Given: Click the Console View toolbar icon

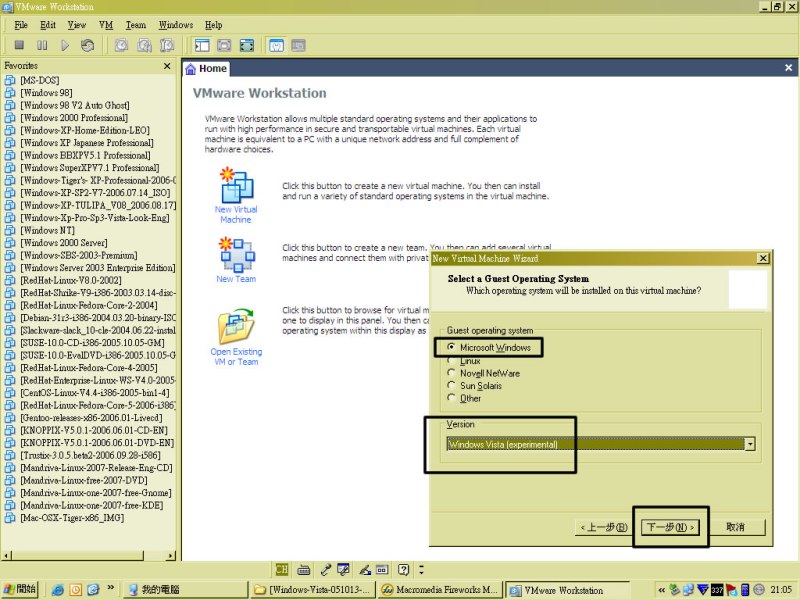Looking at the screenshot, I should (298, 45).
